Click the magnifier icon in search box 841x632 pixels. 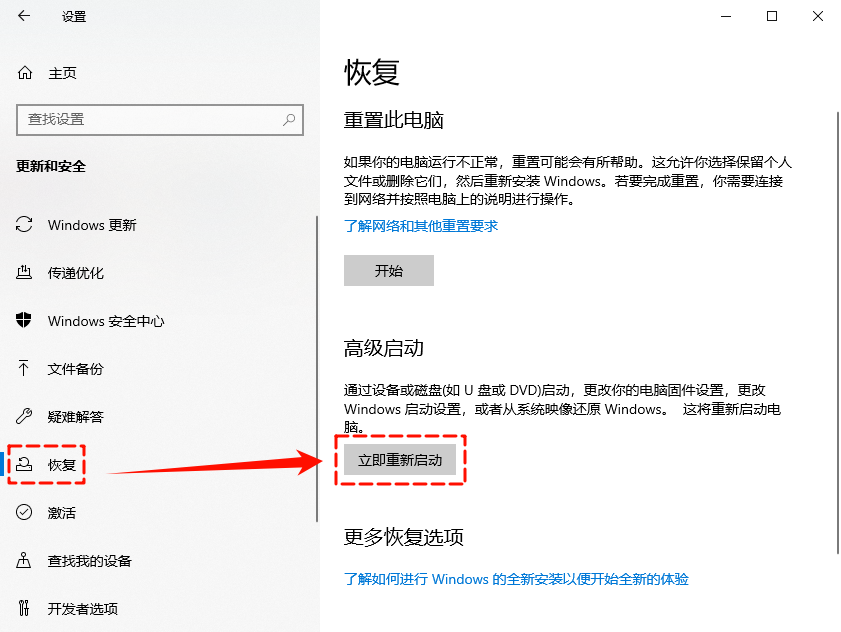coord(289,119)
